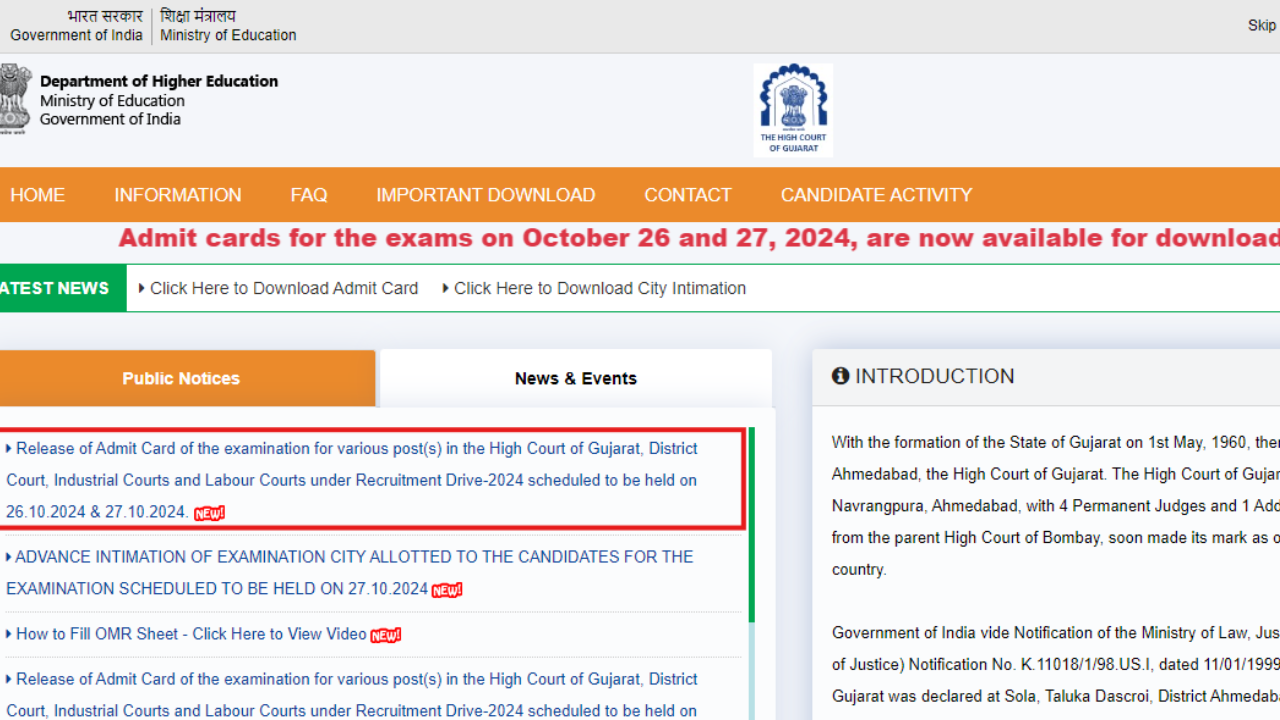
Task: Click the info icon beside INTRODUCTION heading
Action: 840,375
